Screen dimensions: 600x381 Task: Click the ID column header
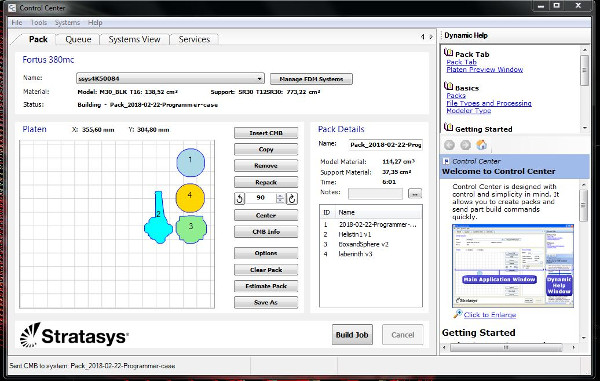[327, 212]
